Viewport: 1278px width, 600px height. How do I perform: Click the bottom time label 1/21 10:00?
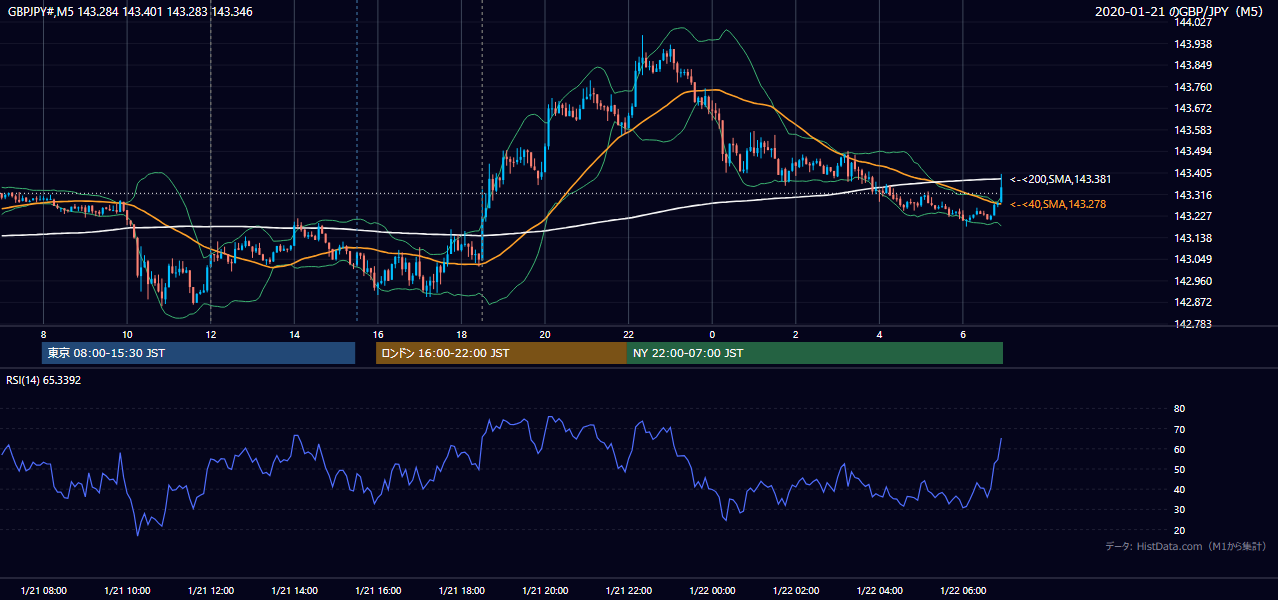pos(127,590)
